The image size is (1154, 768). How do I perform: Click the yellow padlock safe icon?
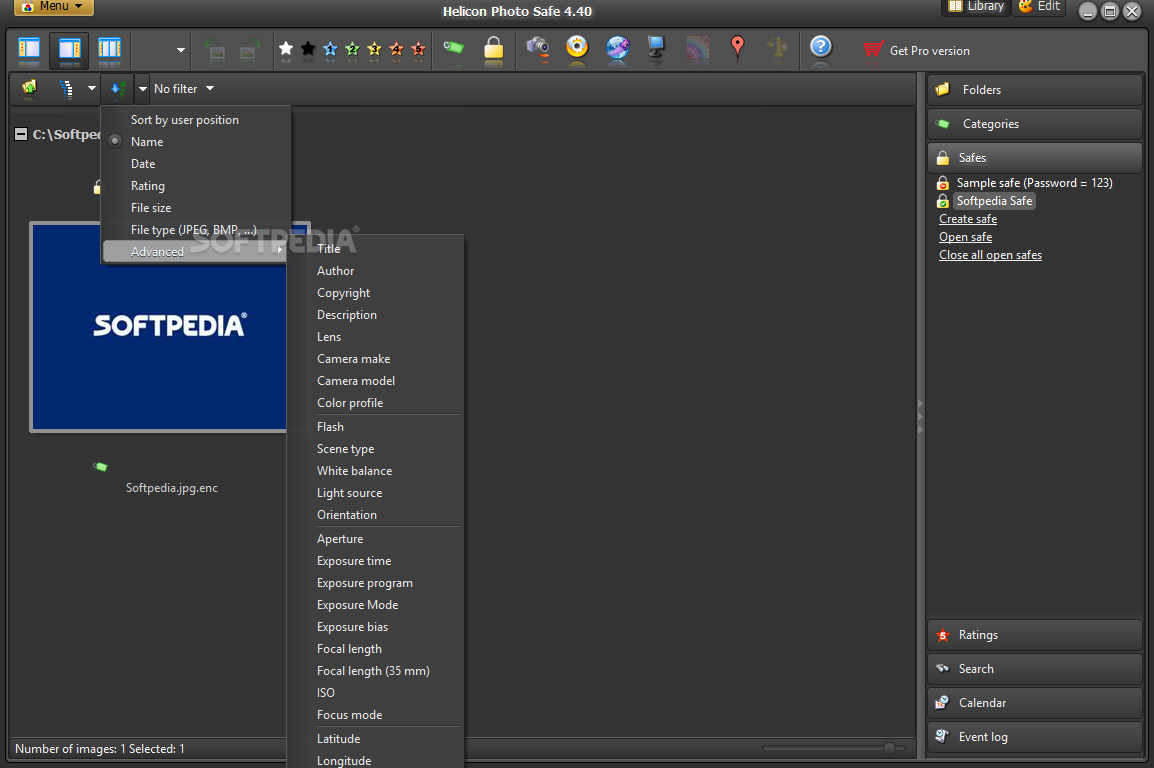494,49
